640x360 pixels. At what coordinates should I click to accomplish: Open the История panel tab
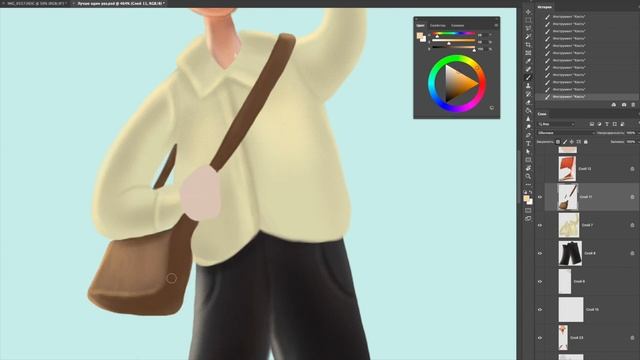(x=544, y=7)
